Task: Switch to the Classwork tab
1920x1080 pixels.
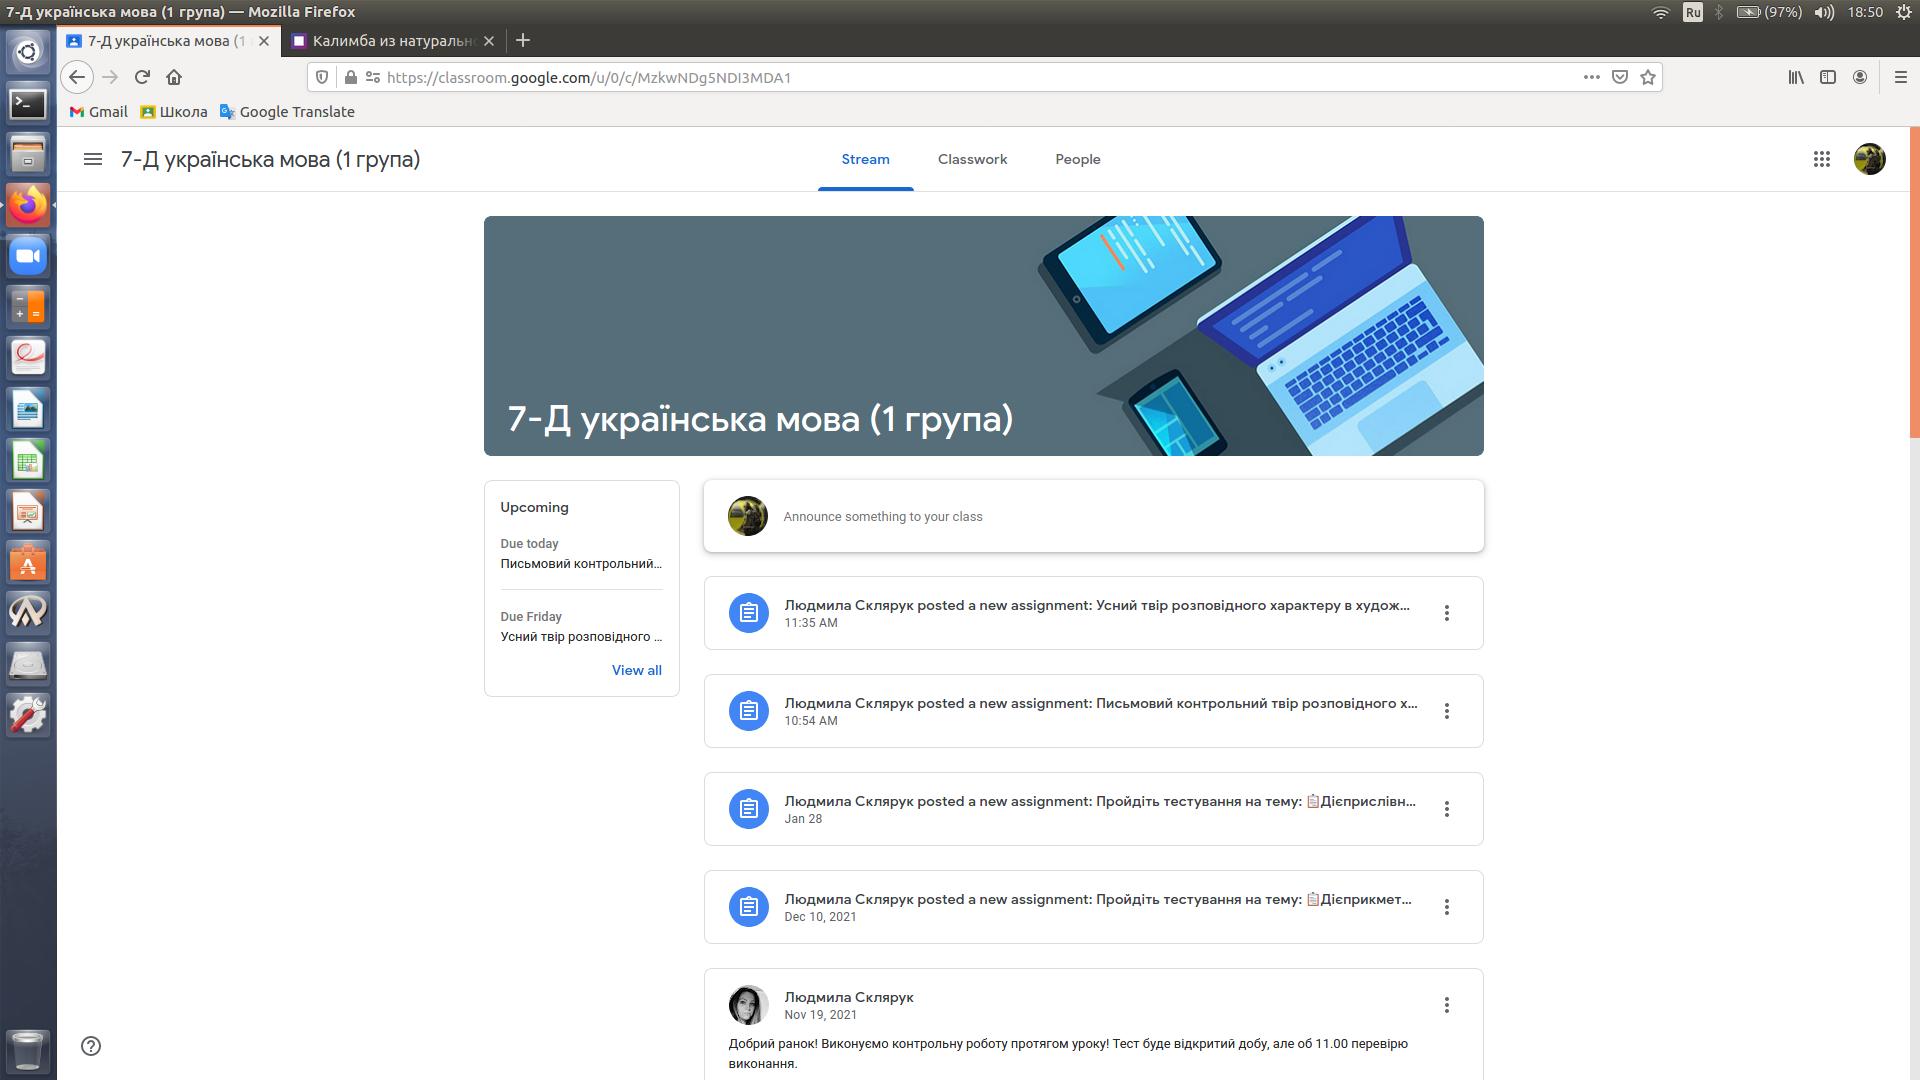Action: pyautogui.click(x=972, y=159)
